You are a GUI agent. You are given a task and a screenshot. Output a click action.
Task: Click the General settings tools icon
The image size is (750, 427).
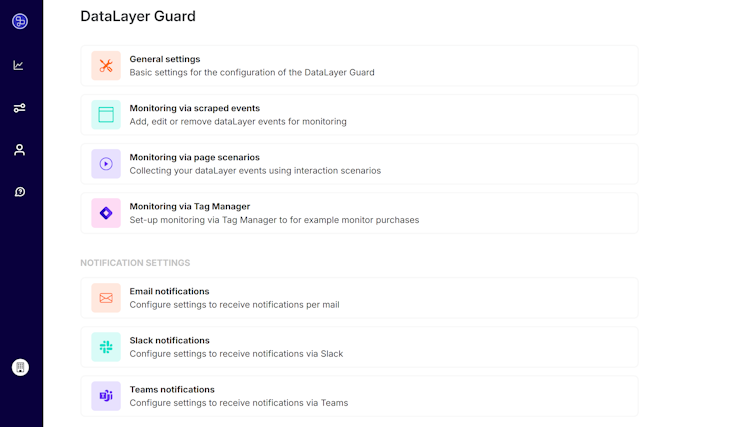click(106, 66)
